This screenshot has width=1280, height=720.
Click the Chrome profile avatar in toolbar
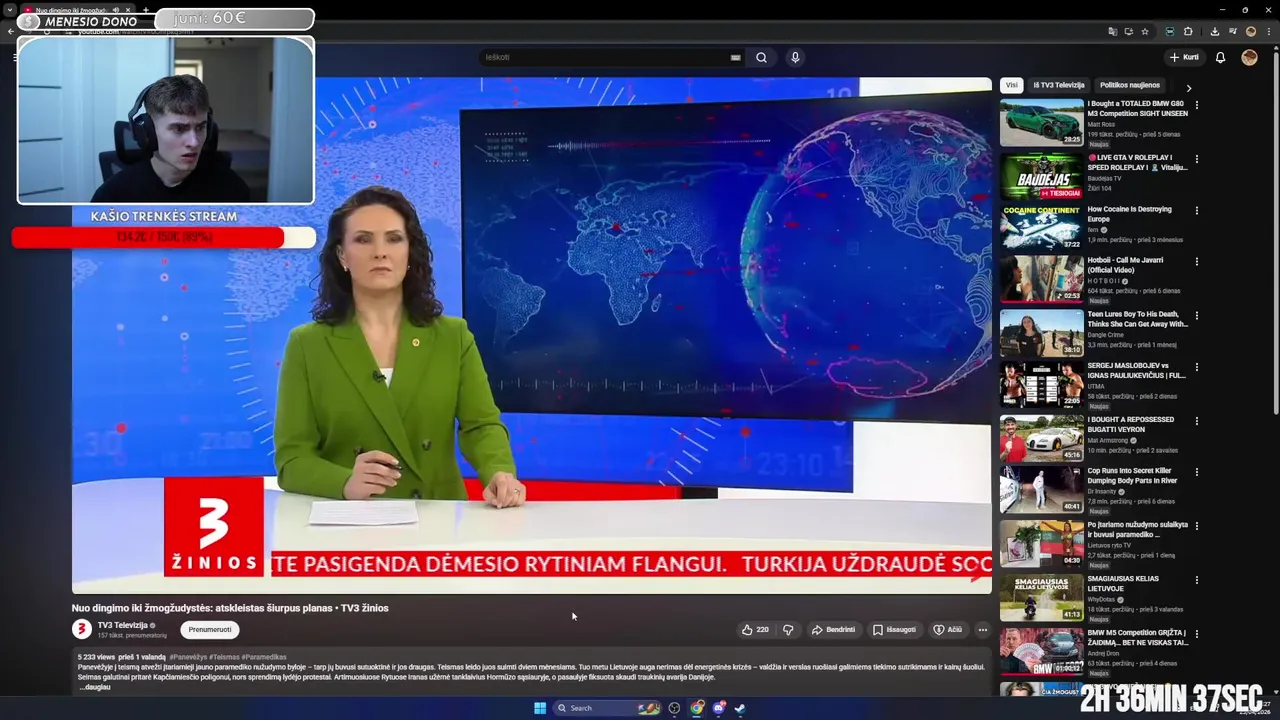pos(1250,31)
